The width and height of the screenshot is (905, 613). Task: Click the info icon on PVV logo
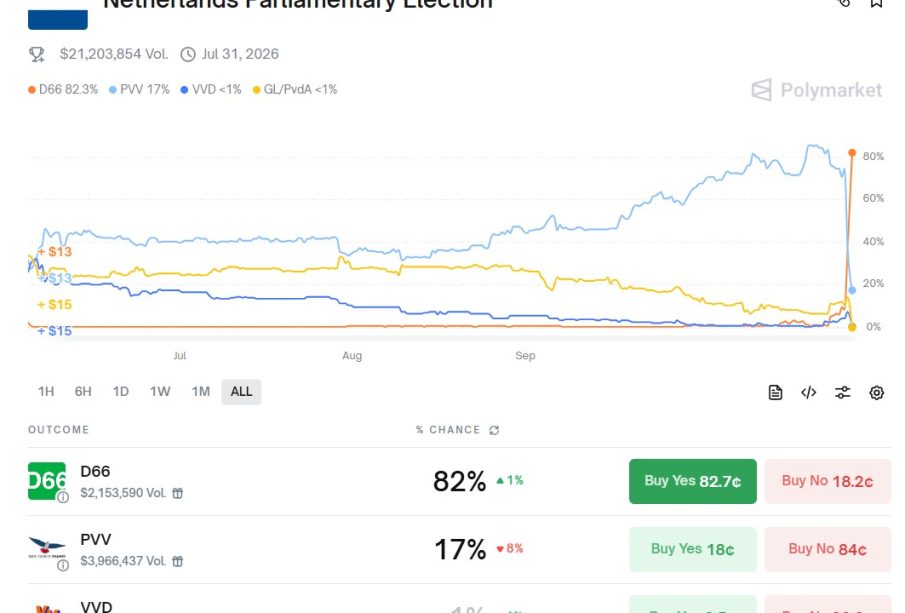(x=63, y=565)
